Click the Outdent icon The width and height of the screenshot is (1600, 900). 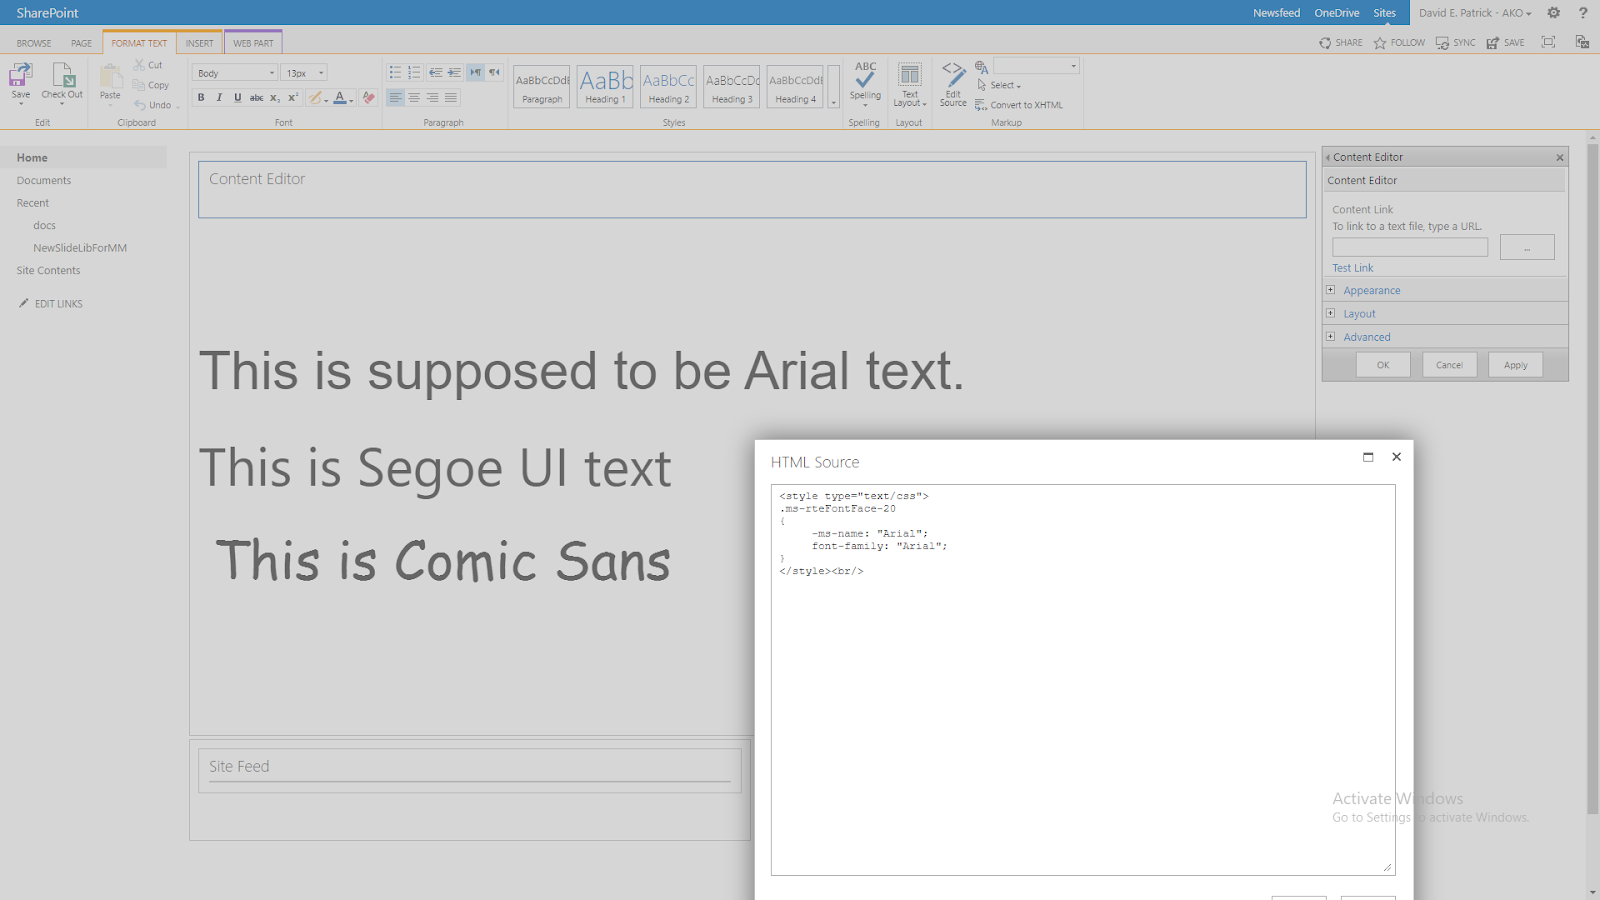click(435, 73)
